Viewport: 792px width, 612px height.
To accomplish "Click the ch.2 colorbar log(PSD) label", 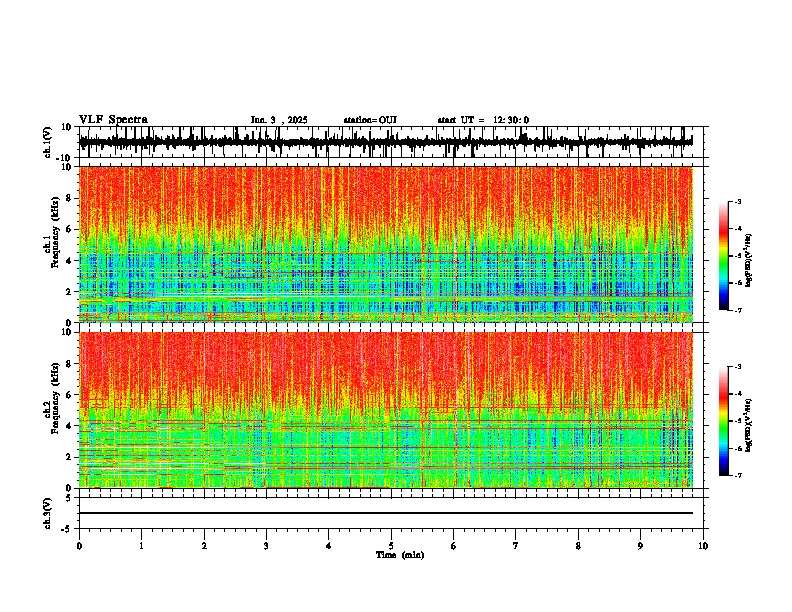I will [x=749, y=426].
